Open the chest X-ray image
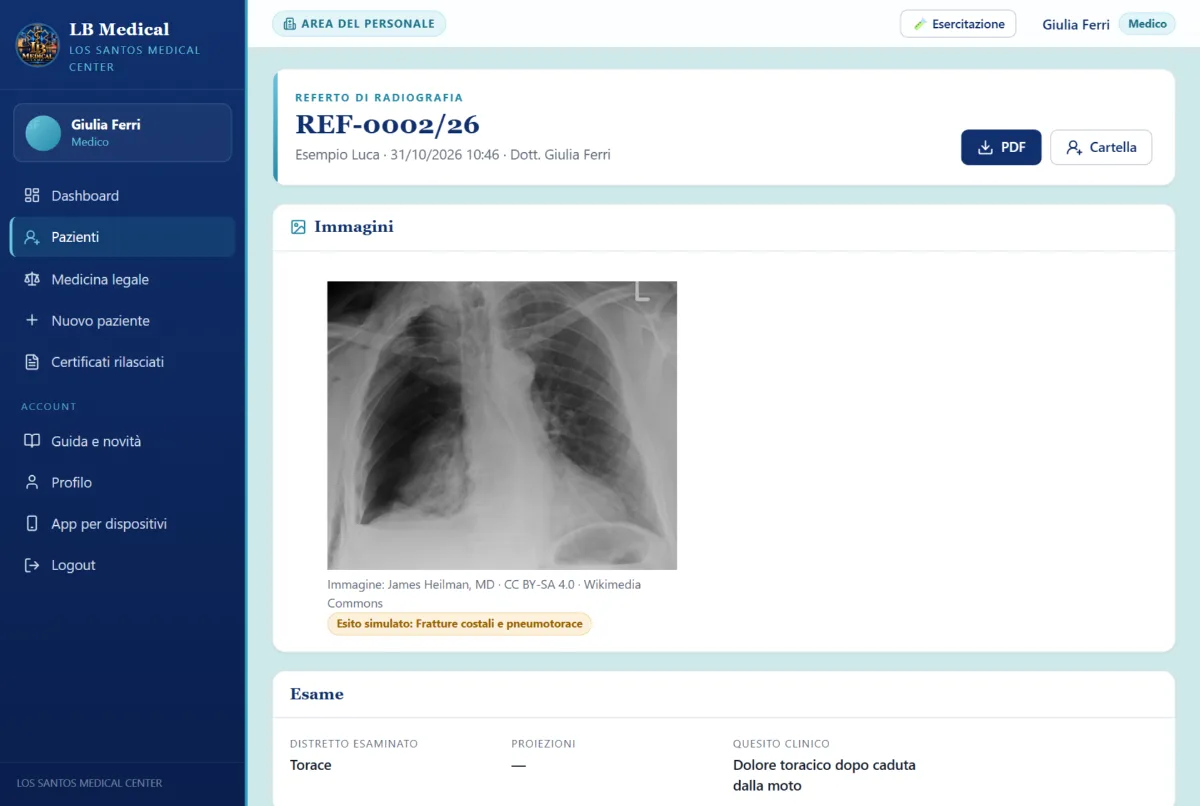This screenshot has width=1200, height=806. tap(502, 425)
